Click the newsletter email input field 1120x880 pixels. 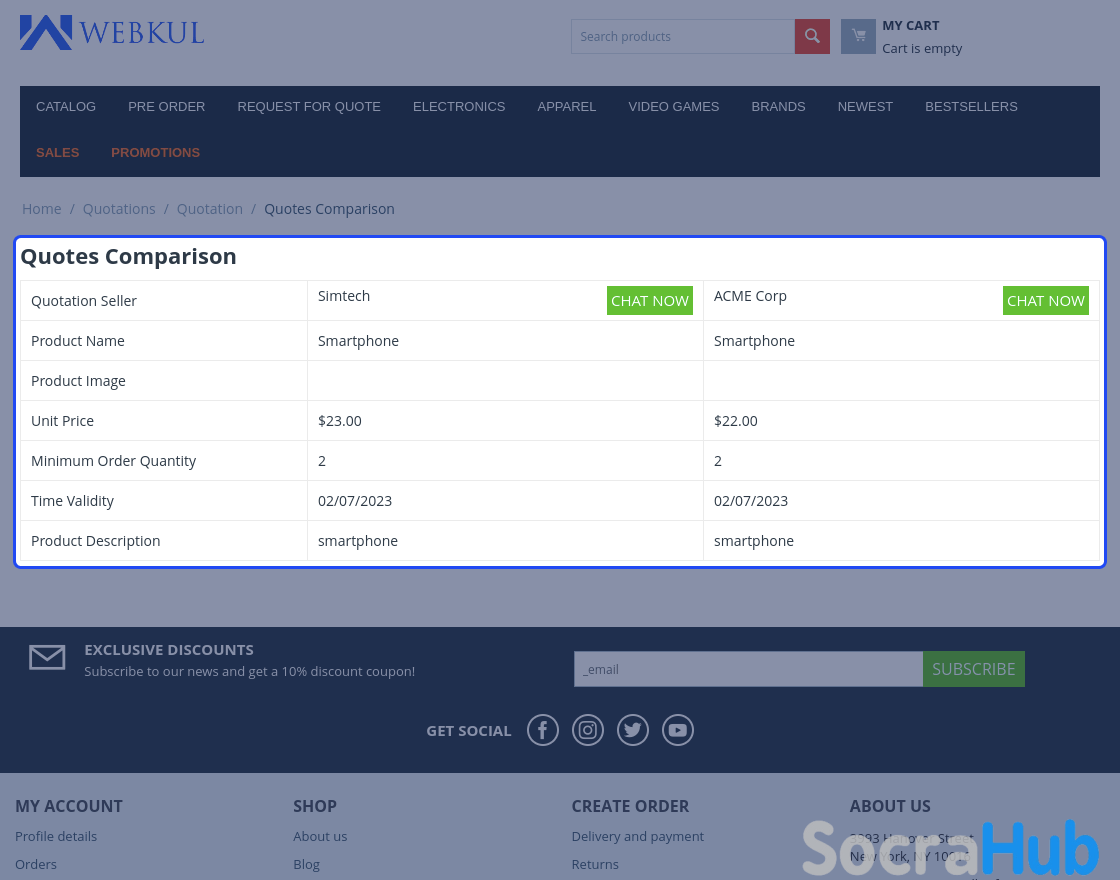coord(748,669)
